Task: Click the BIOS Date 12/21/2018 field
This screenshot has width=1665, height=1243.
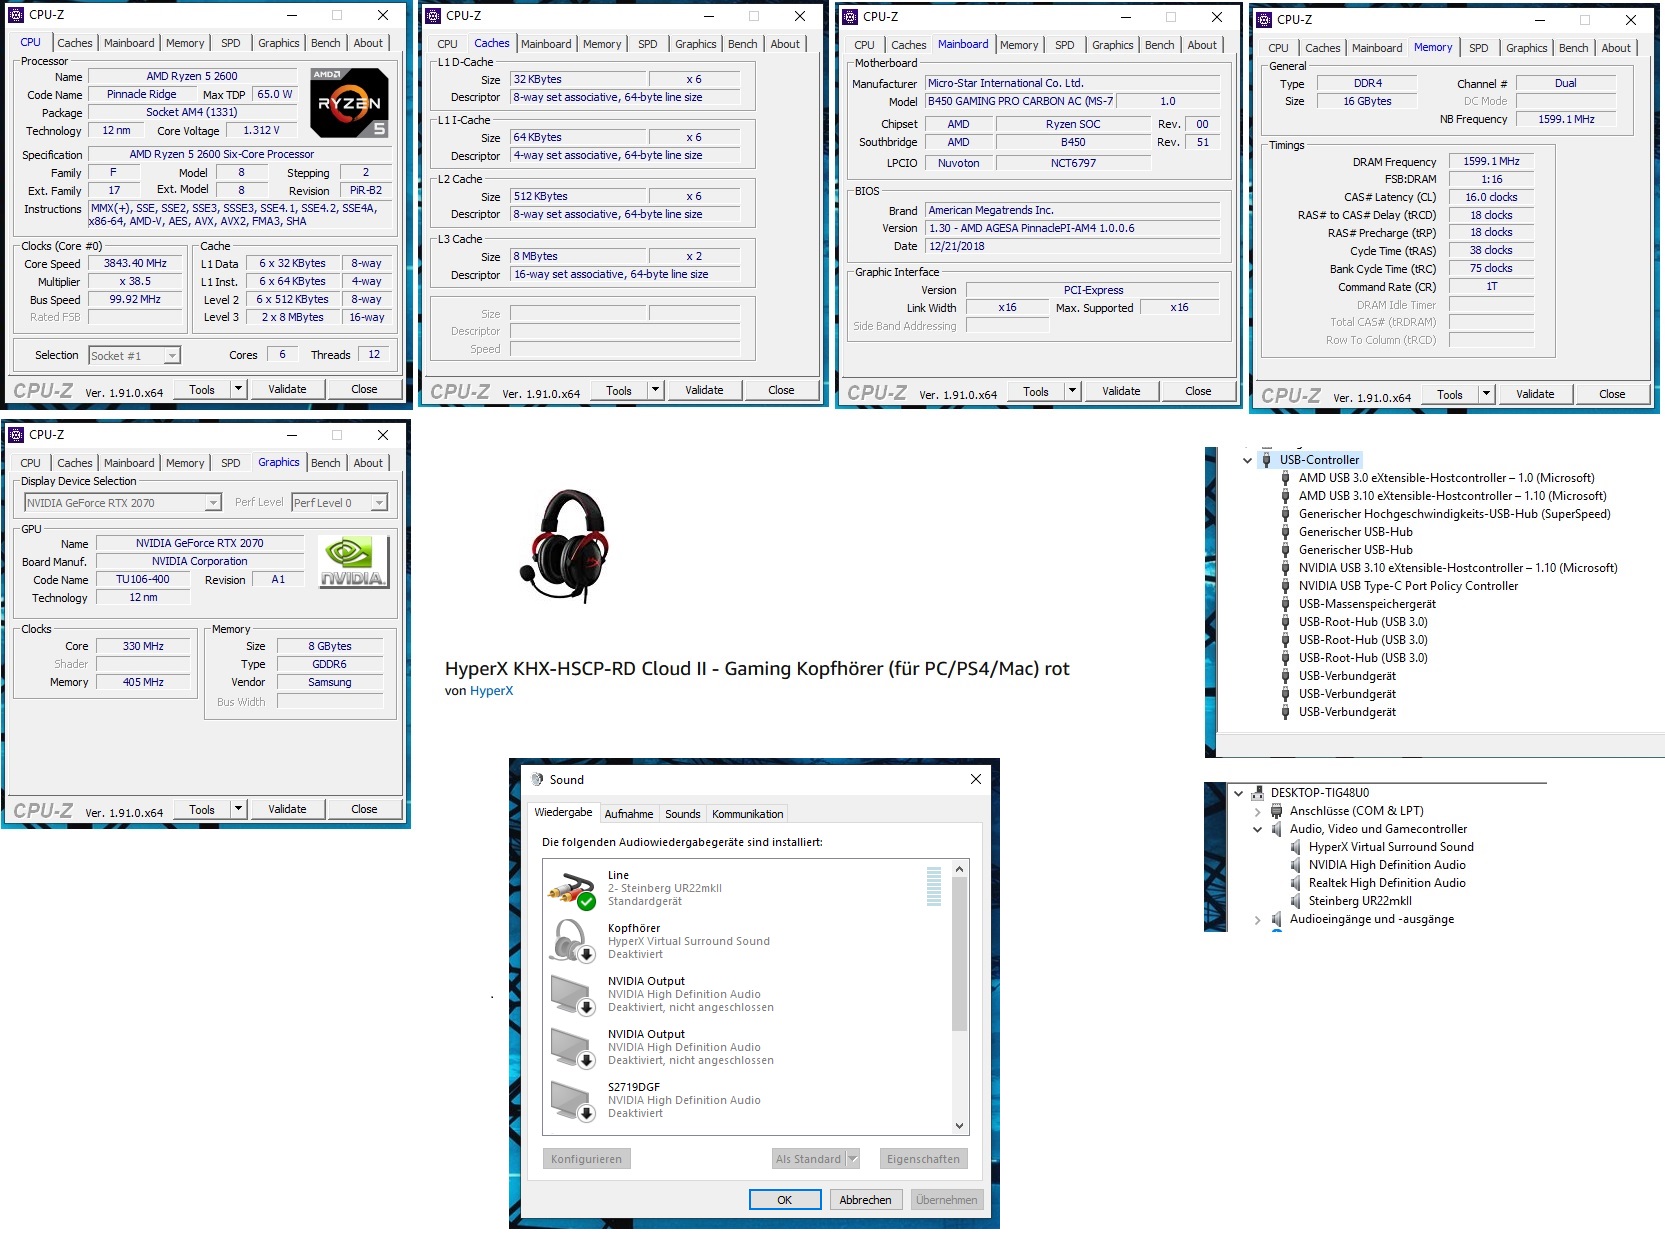Action: click(x=1072, y=246)
